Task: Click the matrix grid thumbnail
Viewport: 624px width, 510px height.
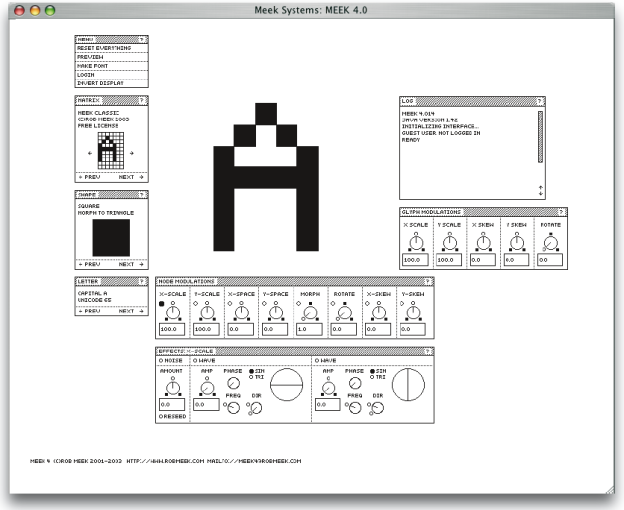Action: pos(111,151)
